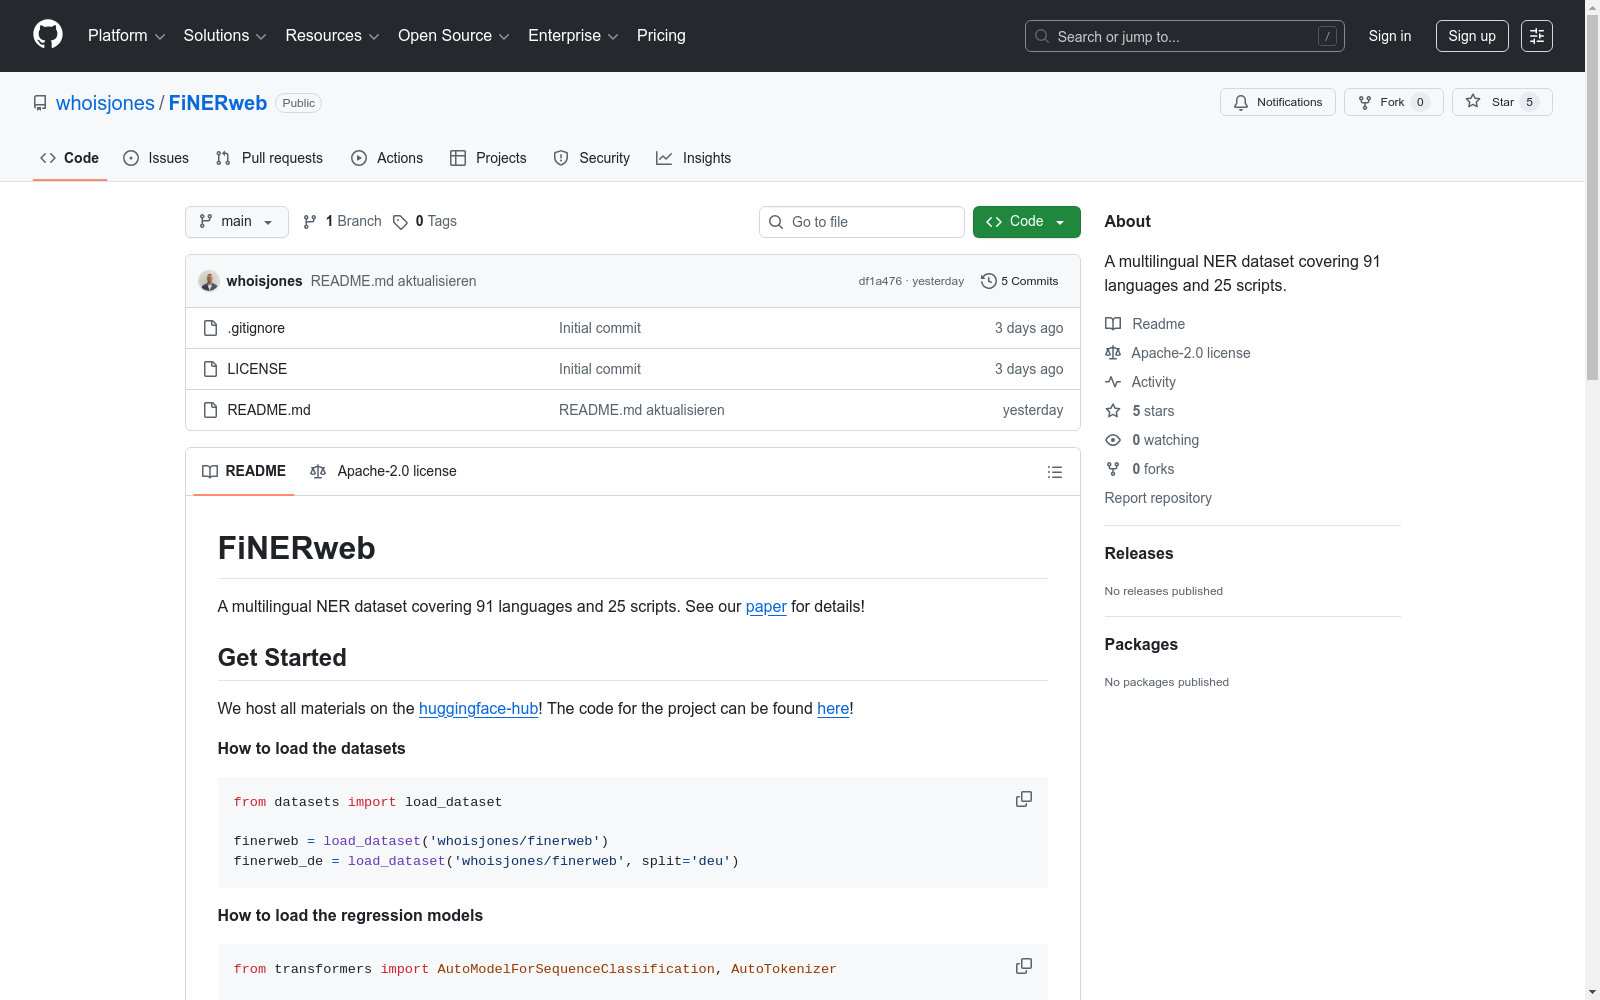Open the main branch selector dropdown
Viewport: 1600px width, 1000px height.
(x=237, y=222)
